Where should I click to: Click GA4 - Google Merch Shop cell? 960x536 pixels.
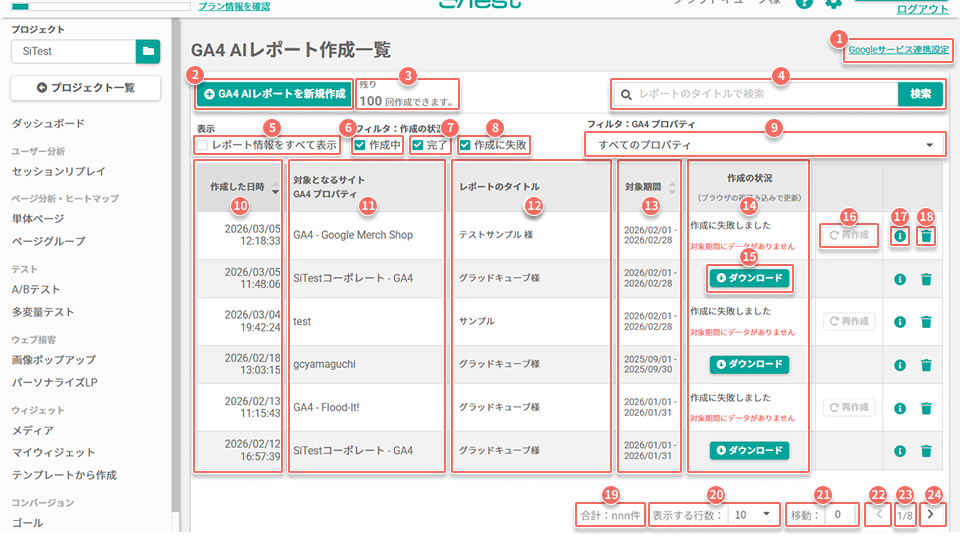[x=353, y=235]
